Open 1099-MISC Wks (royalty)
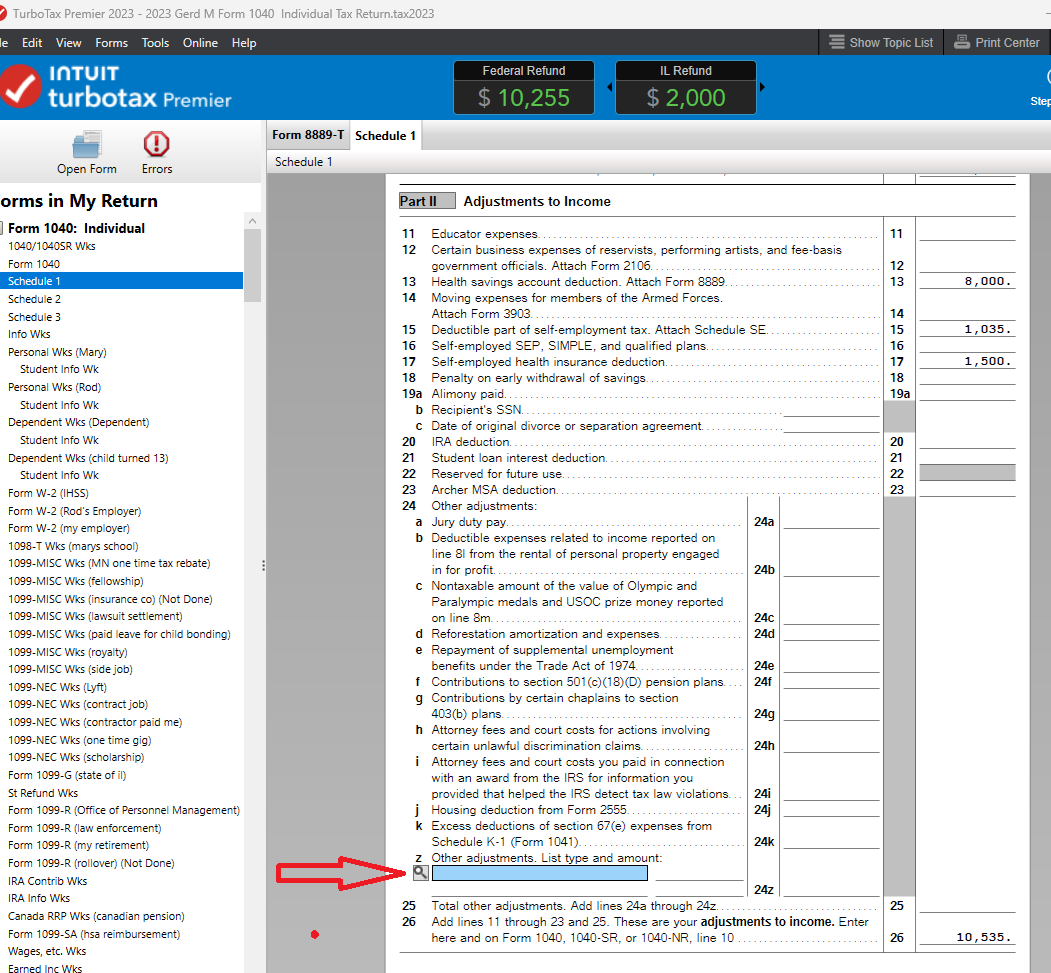The height and width of the screenshot is (973, 1051). tap(67, 652)
